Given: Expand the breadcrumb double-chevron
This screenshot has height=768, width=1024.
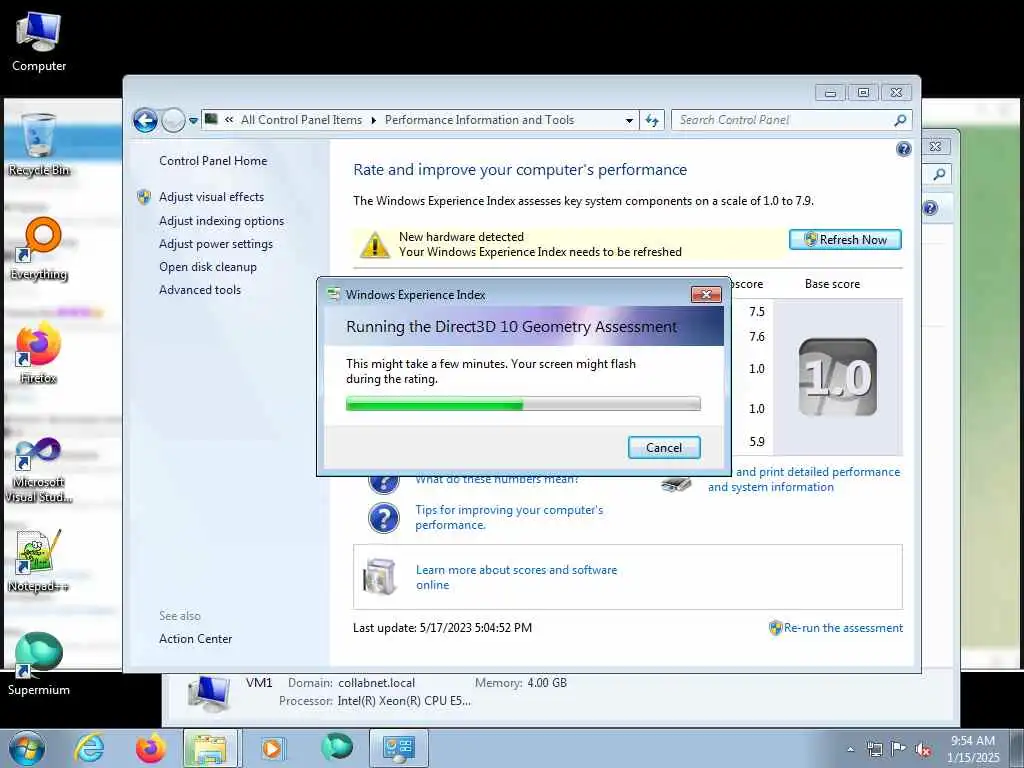Looking at the screenshot, I should point(229,120).
